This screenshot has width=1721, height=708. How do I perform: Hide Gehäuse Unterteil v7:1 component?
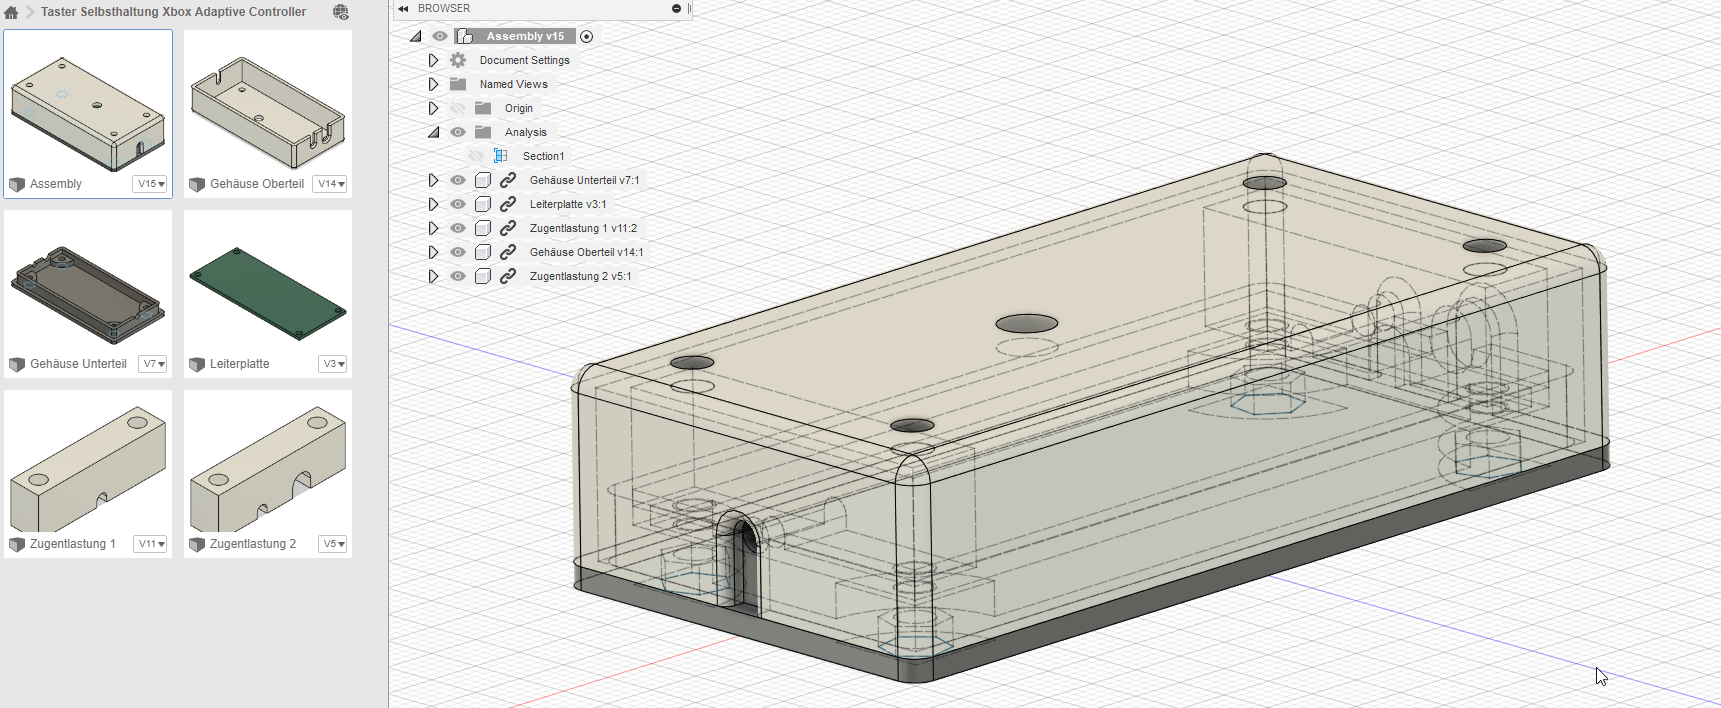tap(458, 180)
